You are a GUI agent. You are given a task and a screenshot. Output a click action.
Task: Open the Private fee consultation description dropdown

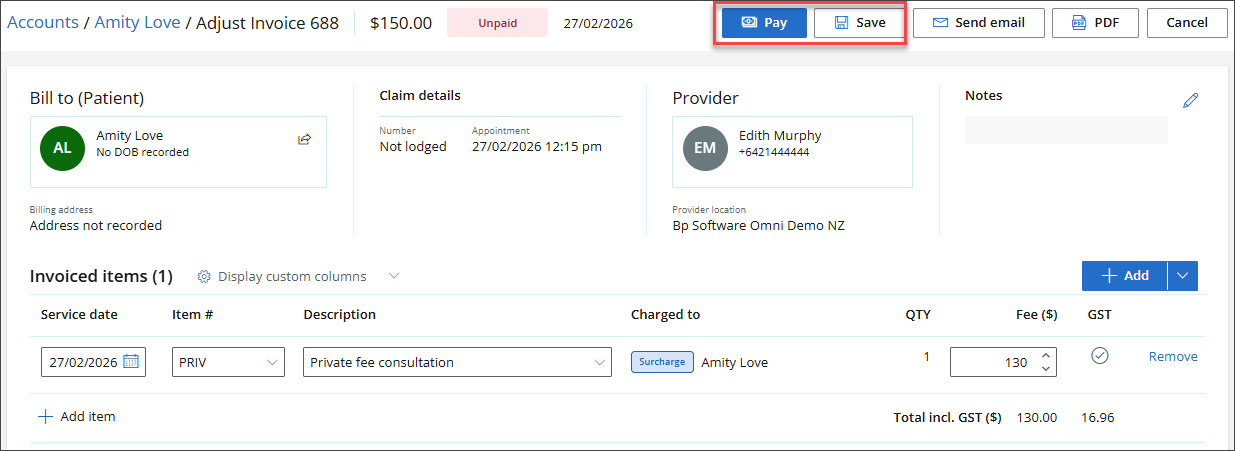pyautogui.click(x=599, y=362)
